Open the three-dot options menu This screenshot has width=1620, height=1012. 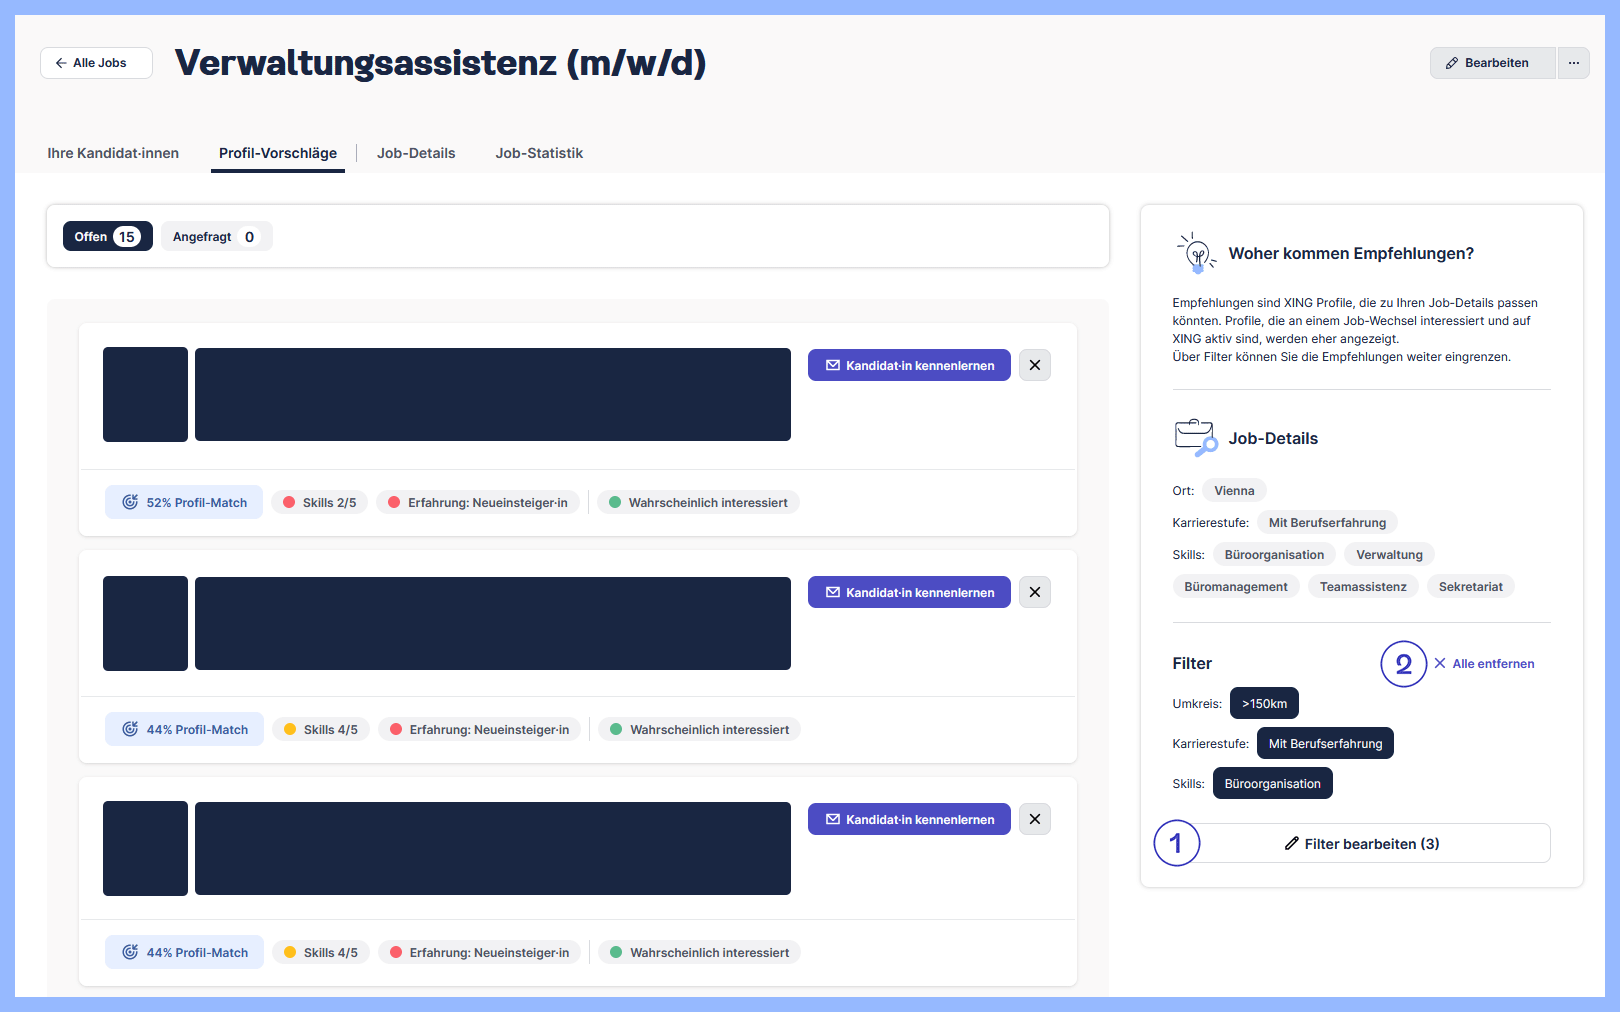pyautogui.click(x=1573, y=62)
